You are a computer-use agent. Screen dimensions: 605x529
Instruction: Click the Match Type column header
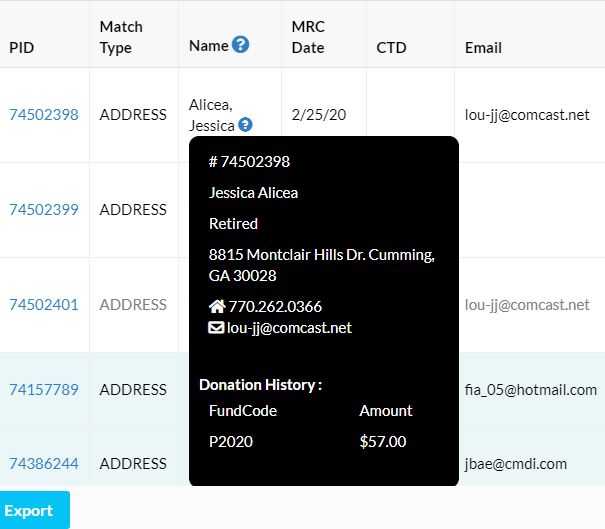click(121, 37)
